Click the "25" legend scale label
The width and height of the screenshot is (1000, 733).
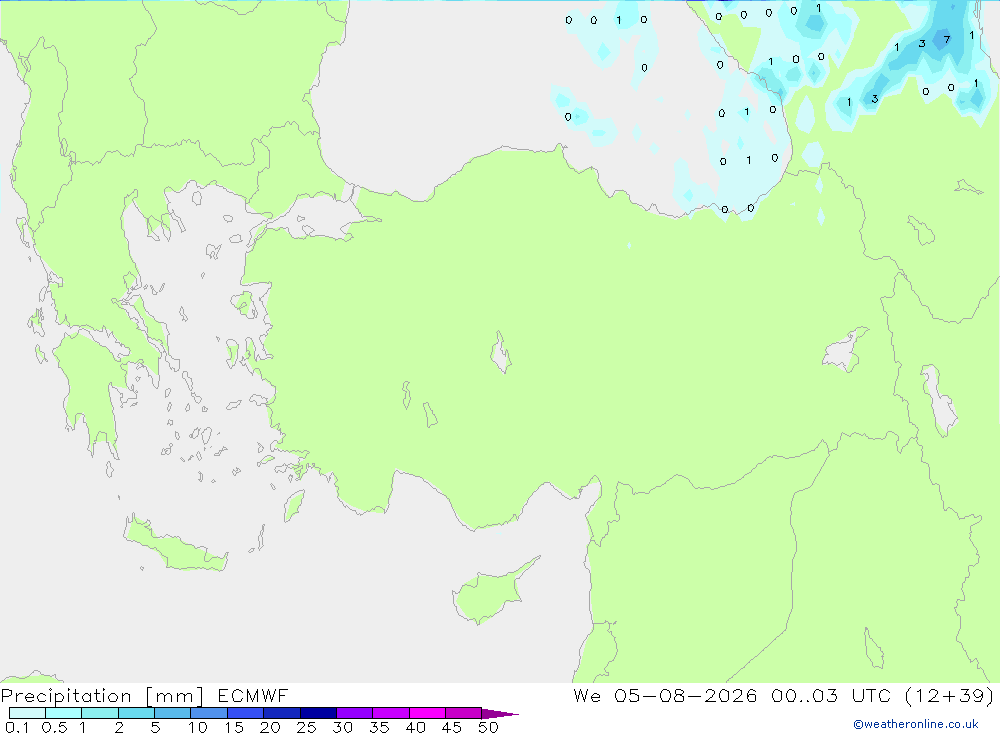click(307, 727)
